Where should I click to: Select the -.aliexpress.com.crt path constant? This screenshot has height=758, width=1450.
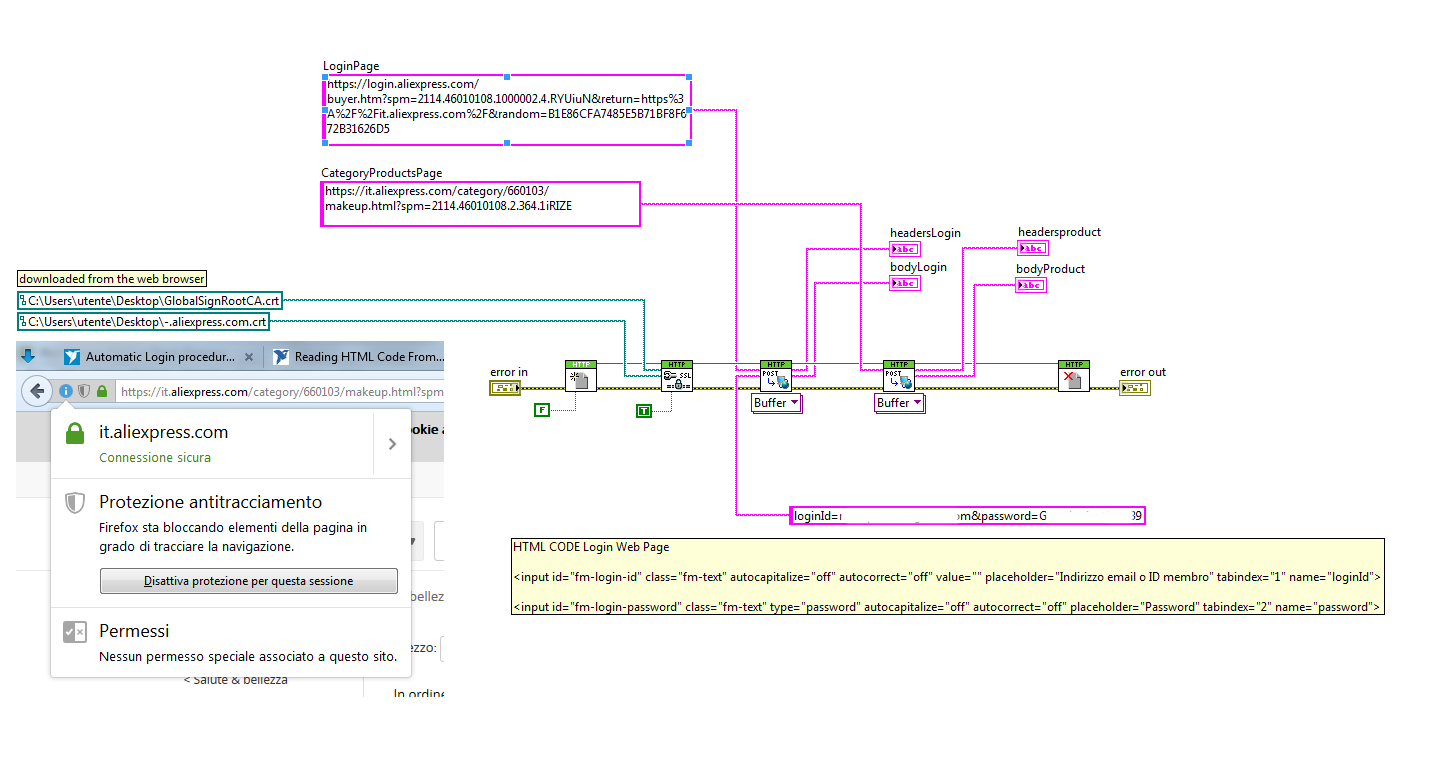click(x=144, y=321)
